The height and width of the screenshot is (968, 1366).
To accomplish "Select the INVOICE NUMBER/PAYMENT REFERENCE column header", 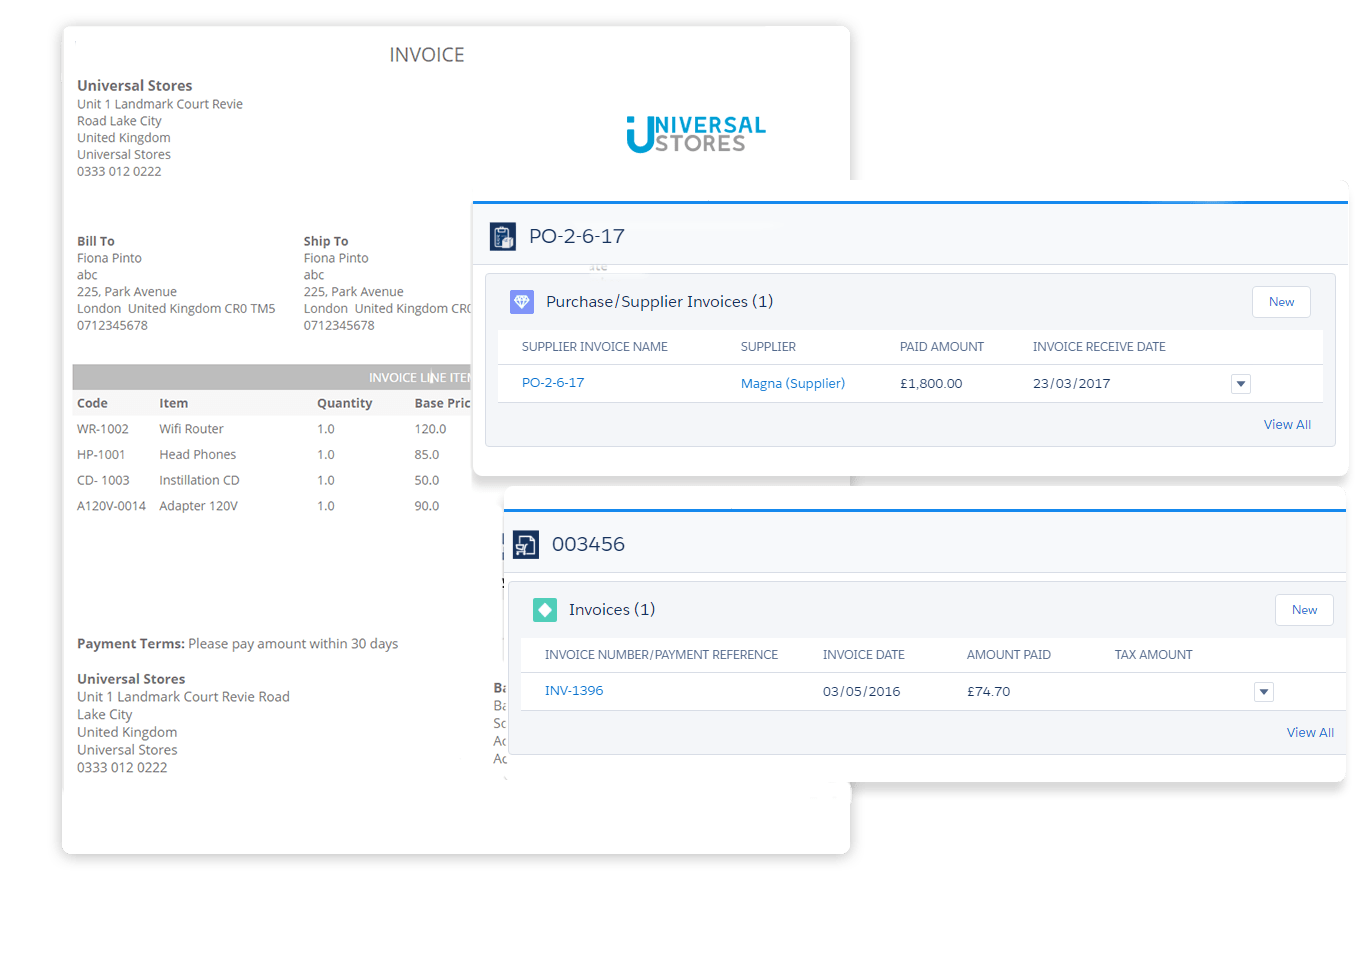I will tap(661, 655).
